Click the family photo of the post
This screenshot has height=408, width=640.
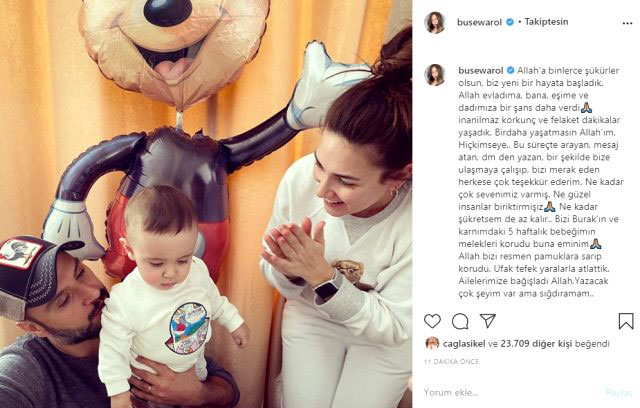[206, 204]
